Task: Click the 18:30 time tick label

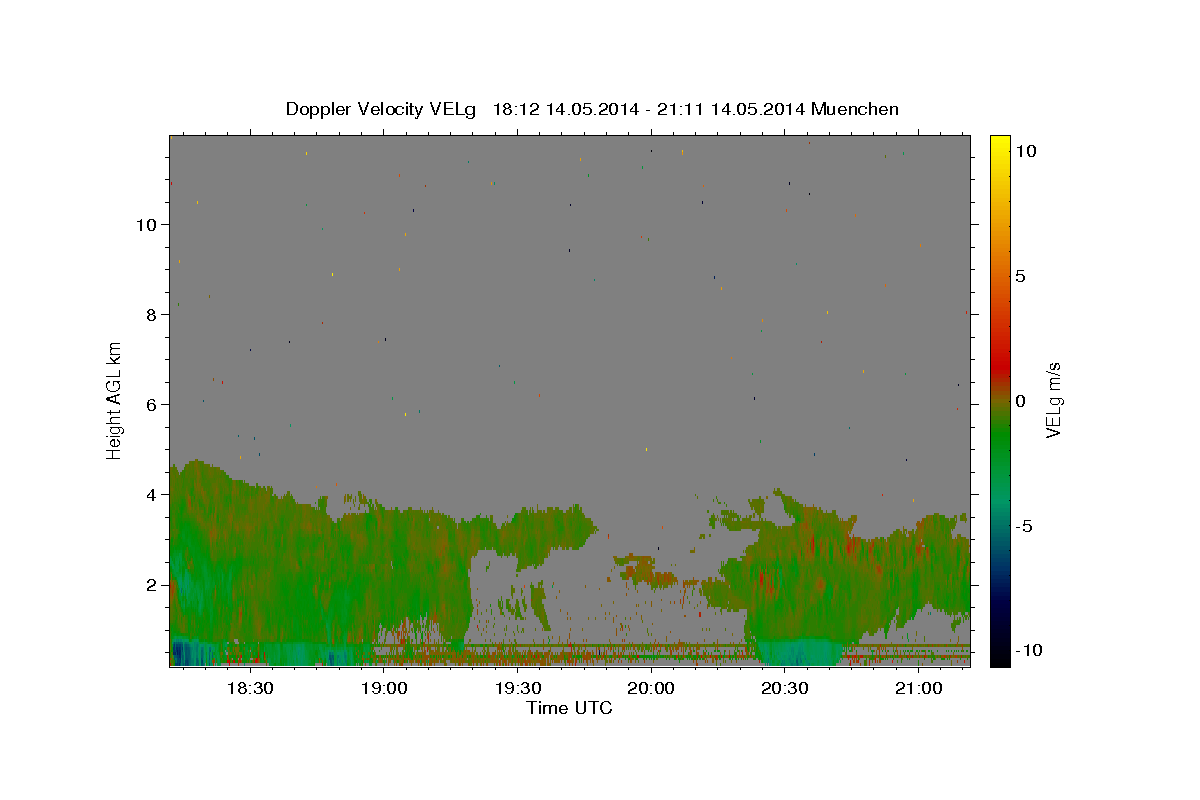Action: [x=250, y=688]
